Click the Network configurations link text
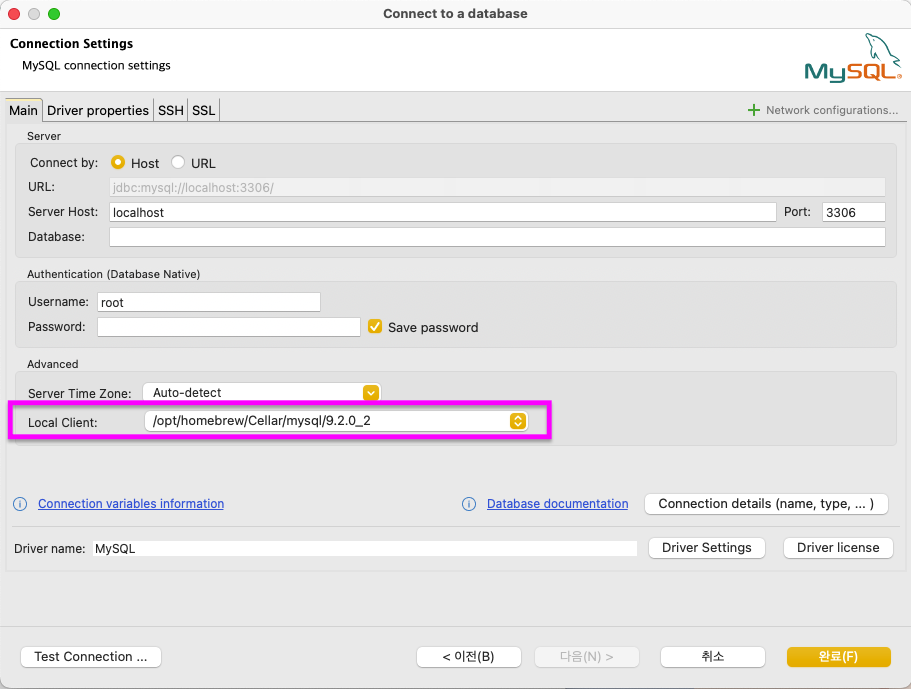The height and width of the screenshot is (689, 911). pyautogui.click(x=831, y=110)
